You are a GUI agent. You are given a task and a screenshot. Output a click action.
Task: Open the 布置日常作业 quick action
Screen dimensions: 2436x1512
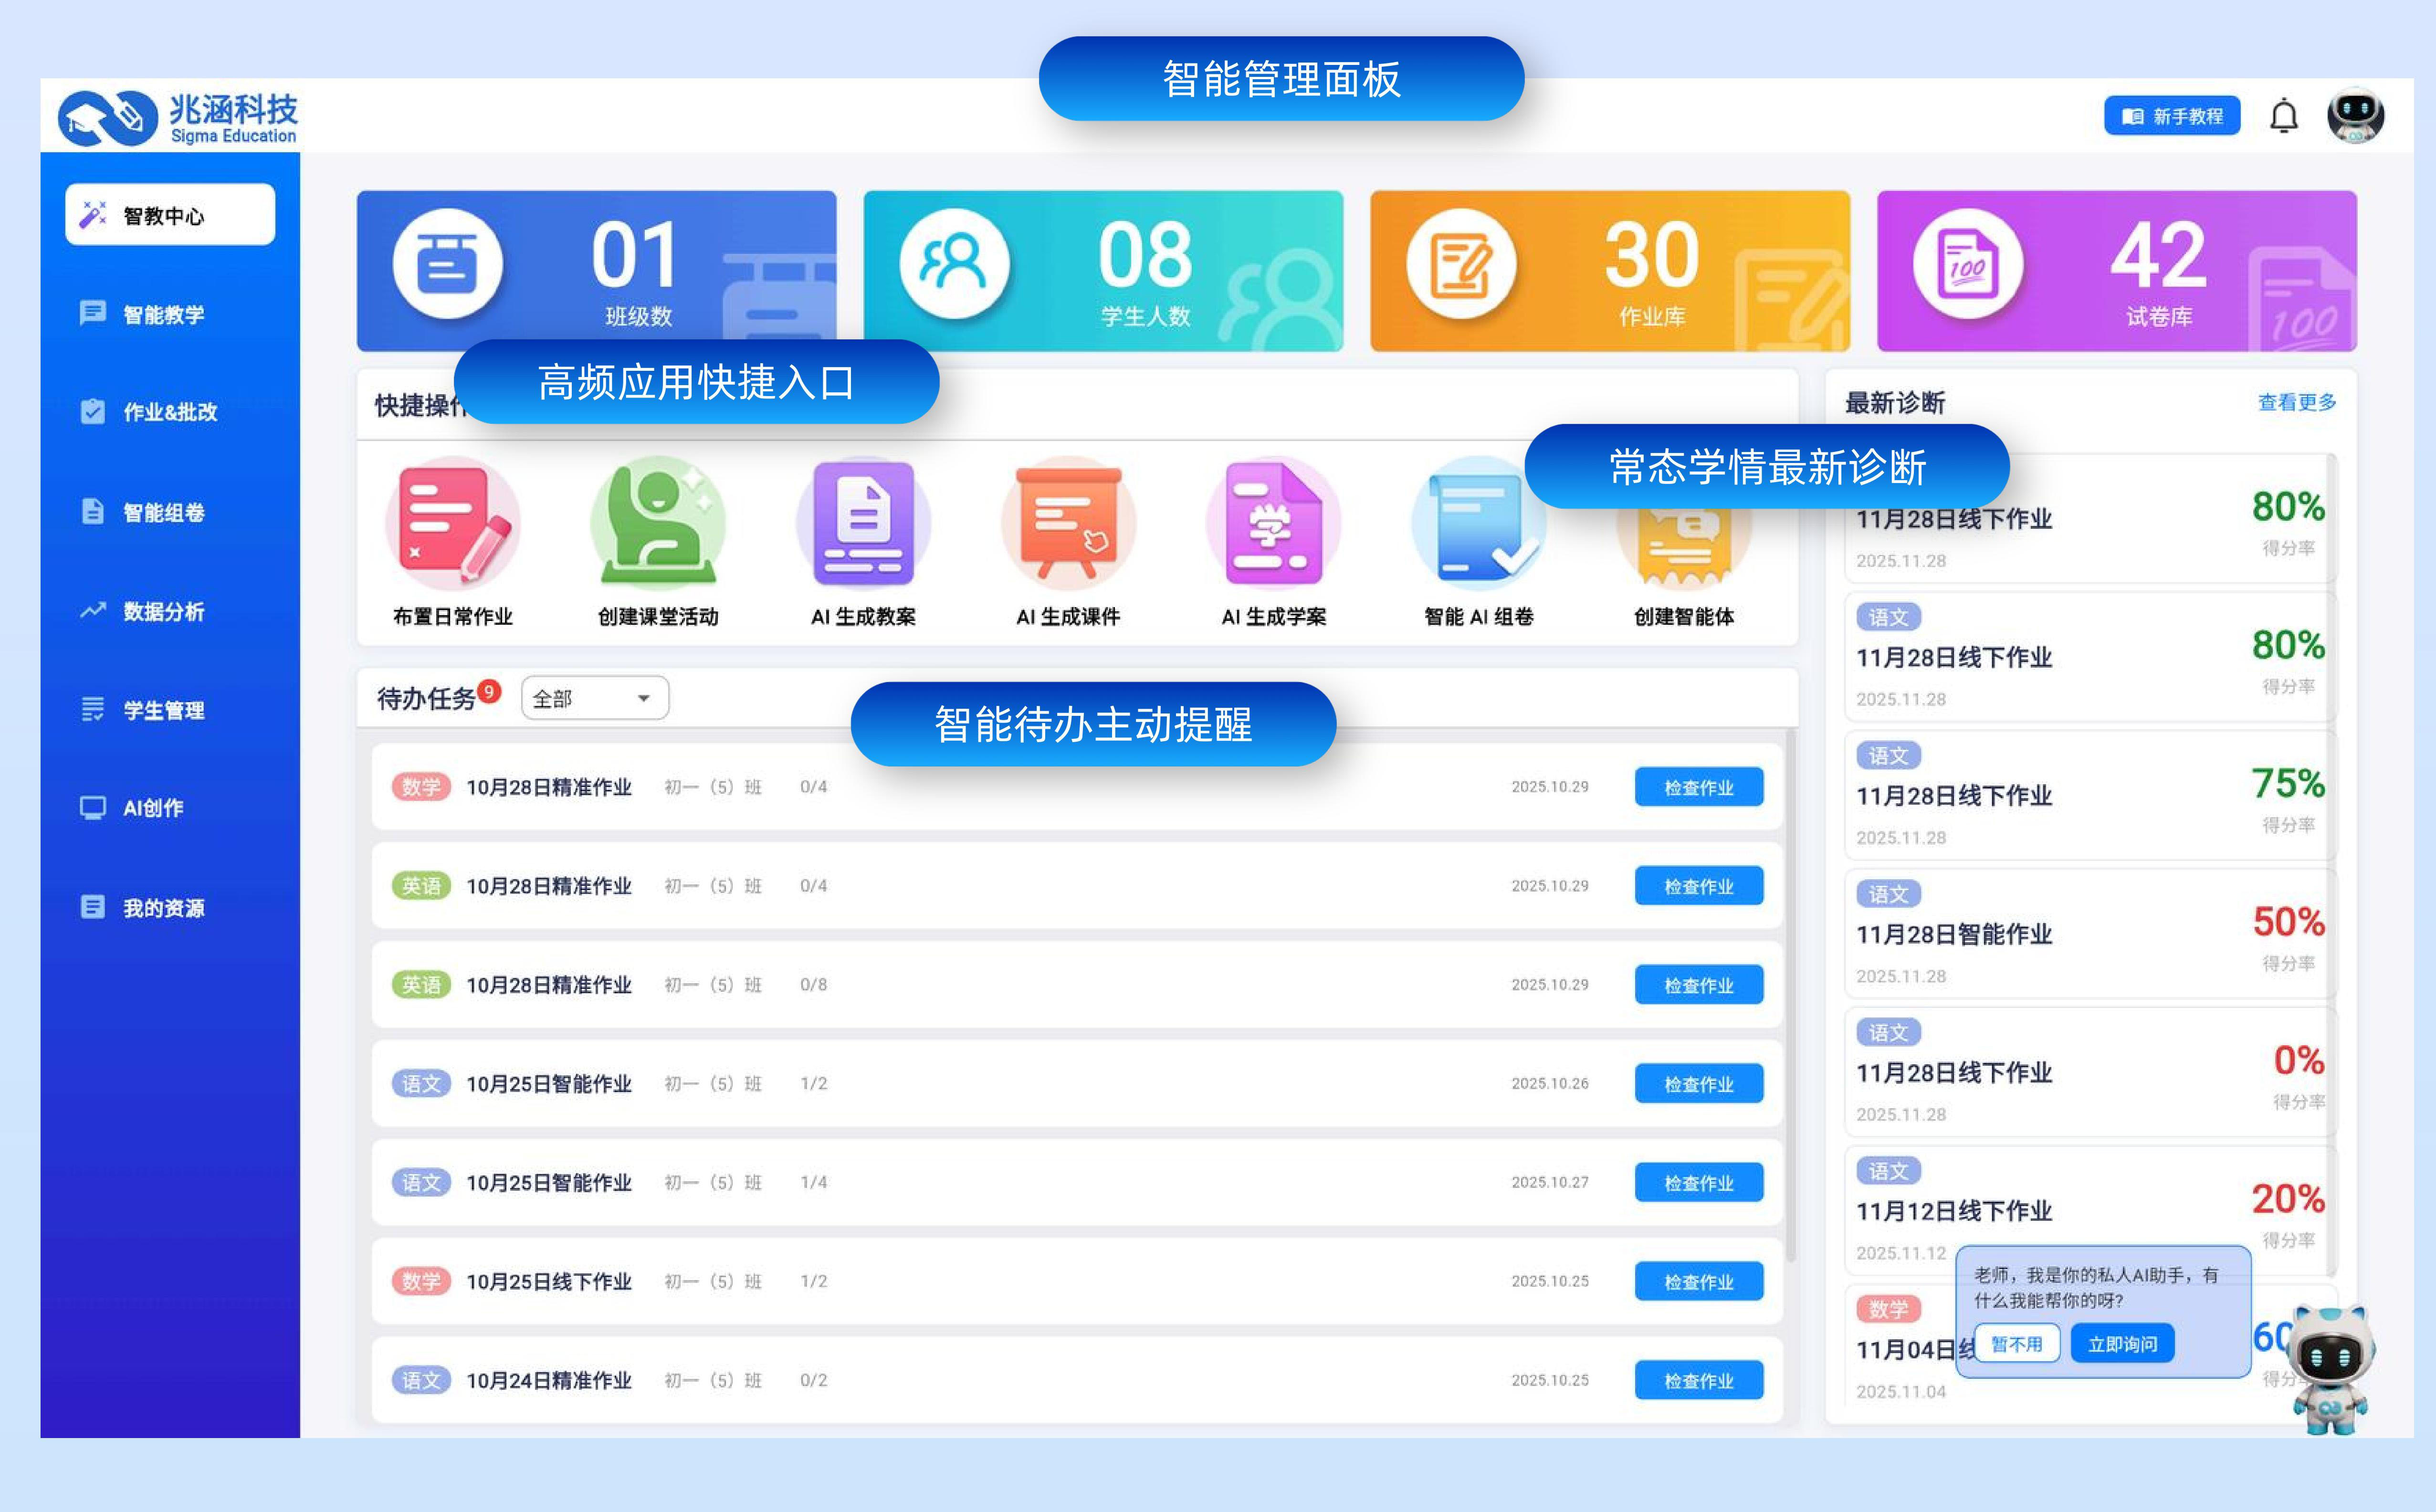[453, 523]
